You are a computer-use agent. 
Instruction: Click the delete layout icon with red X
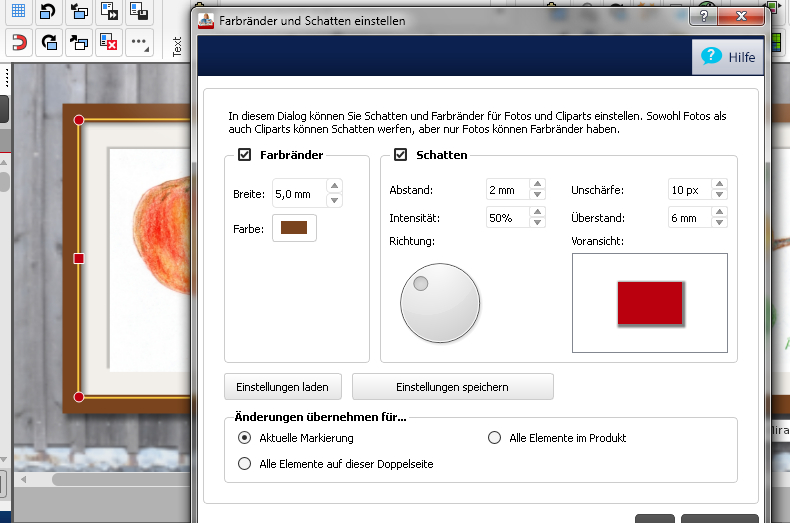pyautogui.click(x=108, y=42)
